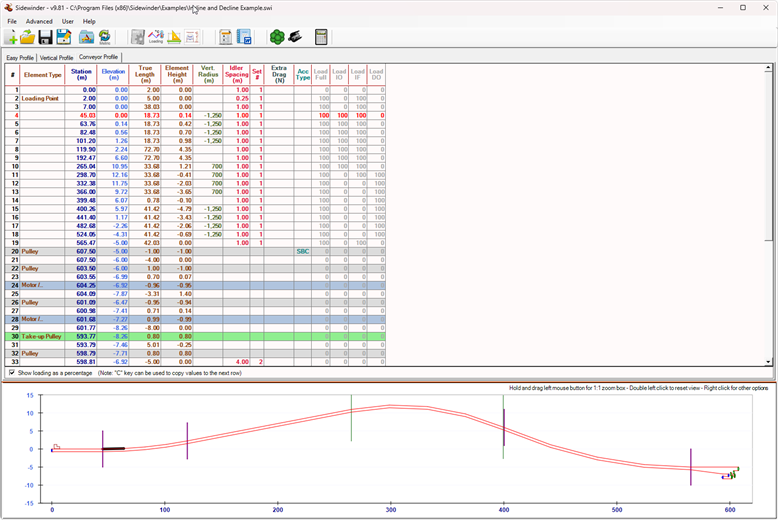This screenshot has height=520, width=778.
Task: Open a file with the folder icon
Action: (28, 37)
